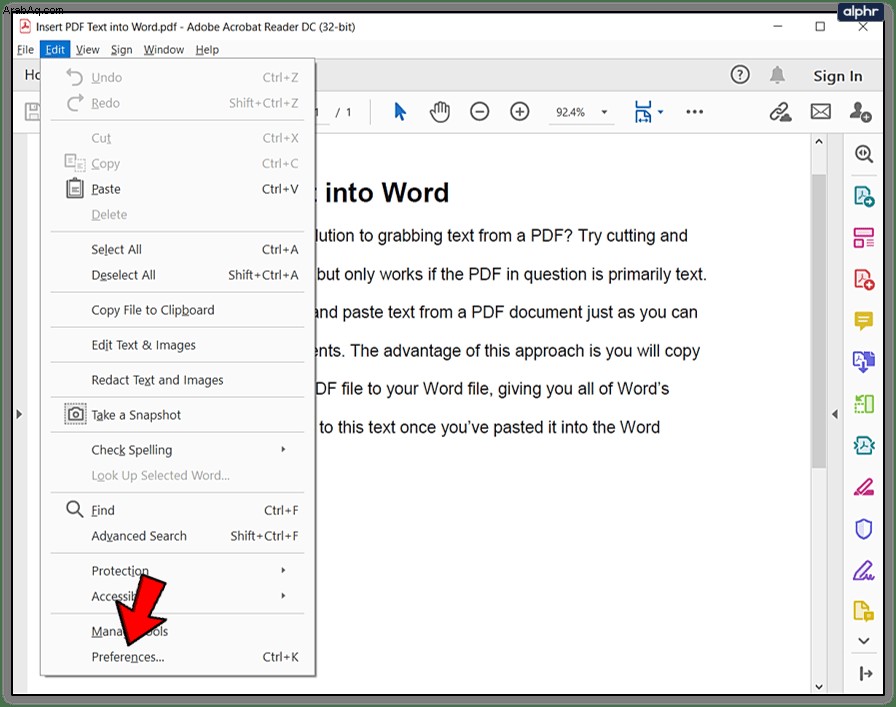Send file by email envelope icon
896x707 pixels.
821,111
